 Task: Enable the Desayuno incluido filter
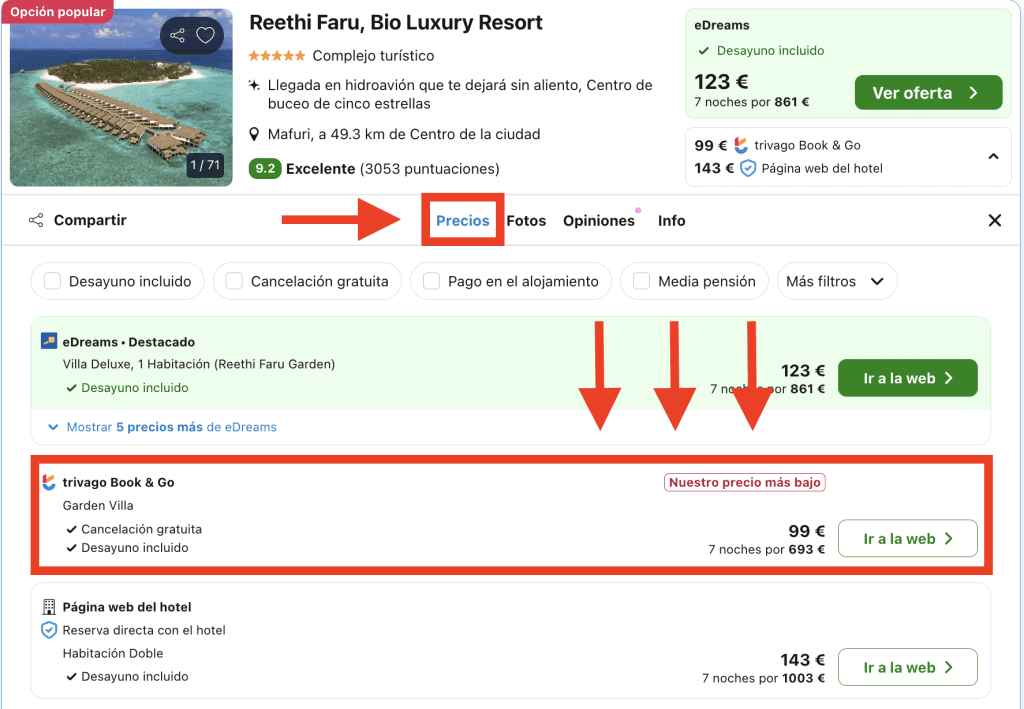pos(53,281)
